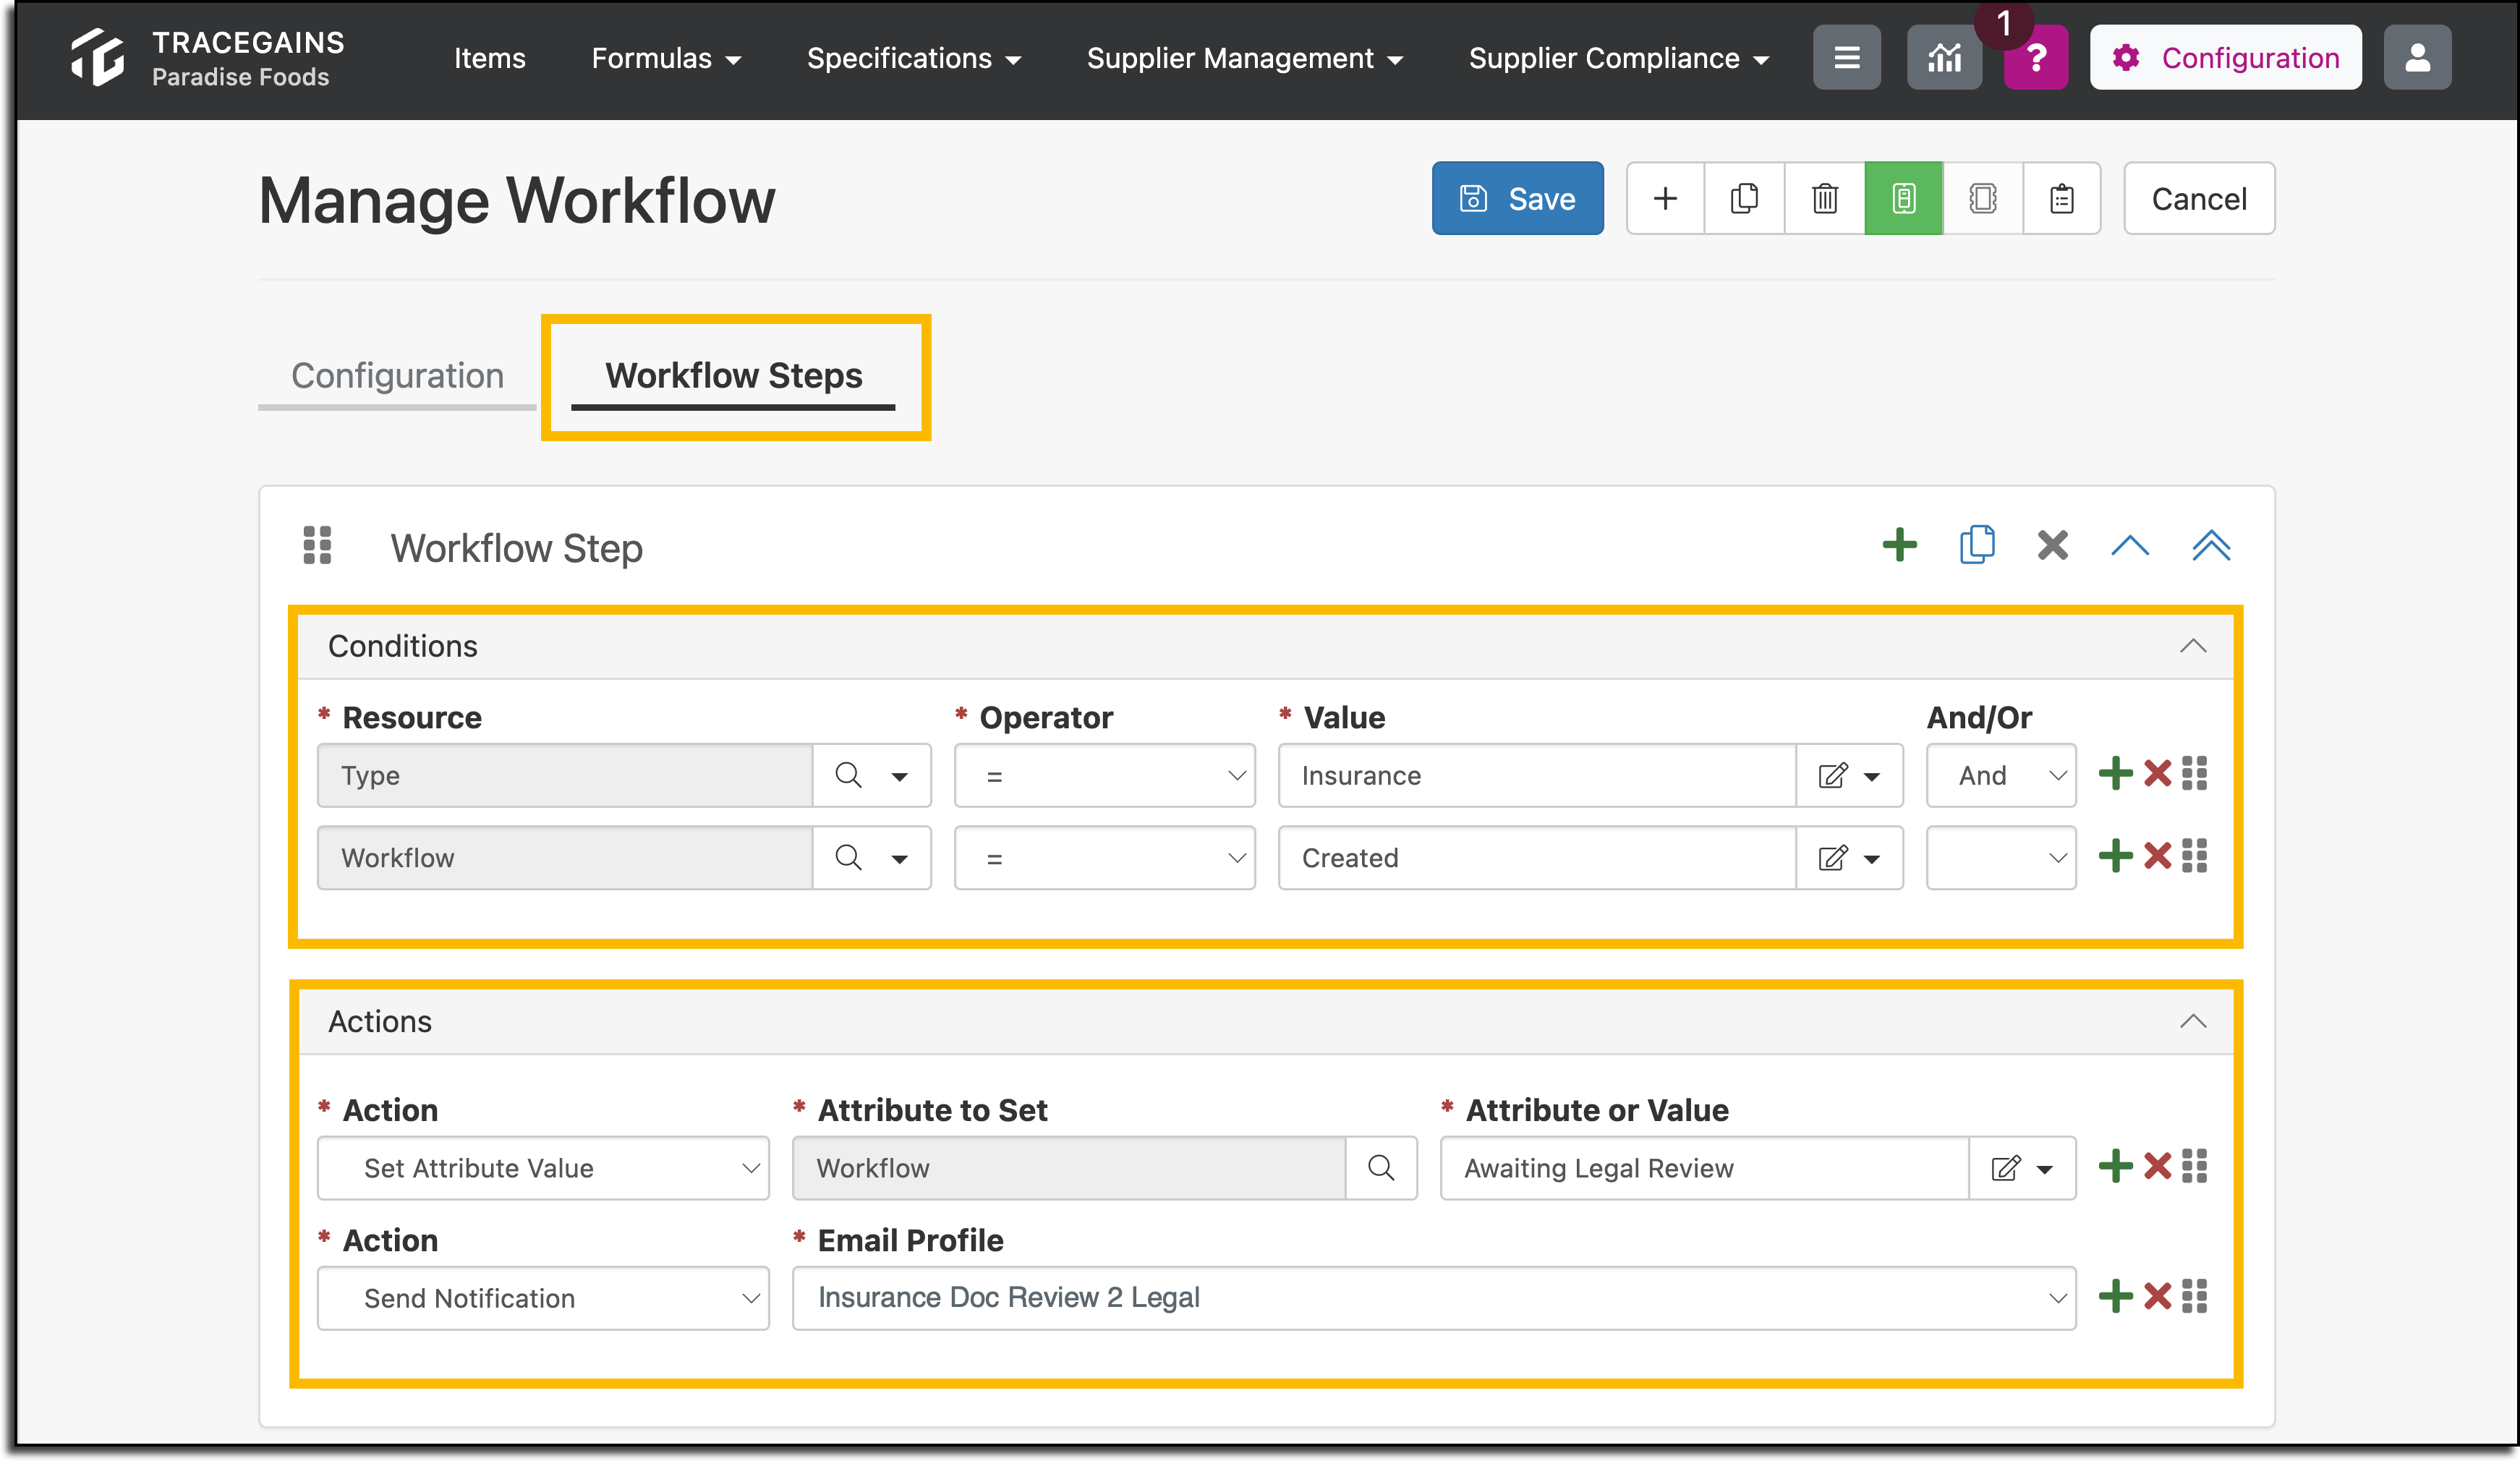Click the clipboard icon next to Cancel
Viewport: 2520px width, 1461px height.
(2061, 198)
